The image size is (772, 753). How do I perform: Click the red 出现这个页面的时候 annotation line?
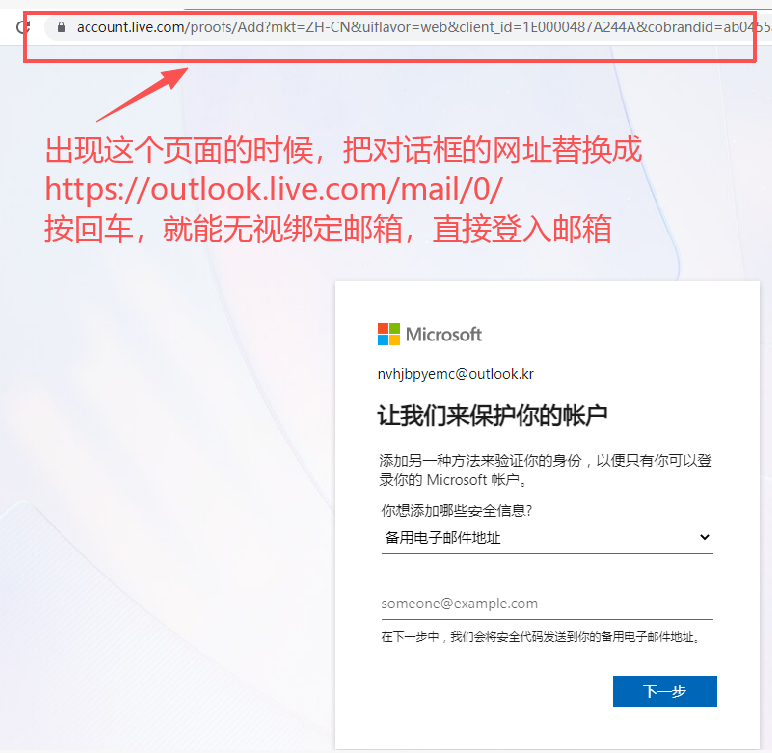coord(343,150)
